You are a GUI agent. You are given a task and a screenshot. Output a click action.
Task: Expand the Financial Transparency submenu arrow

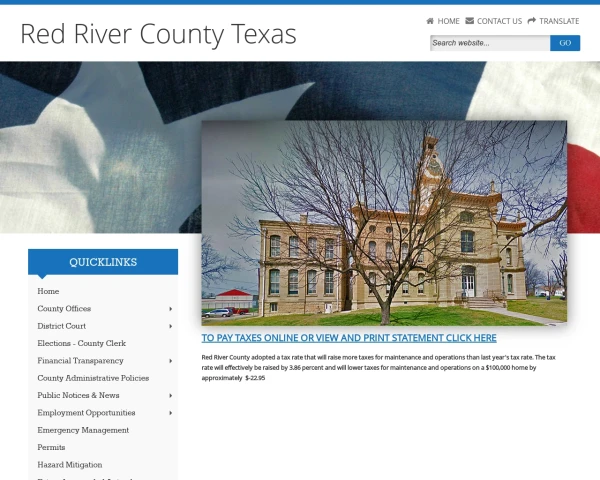click(x=171, y=361)
